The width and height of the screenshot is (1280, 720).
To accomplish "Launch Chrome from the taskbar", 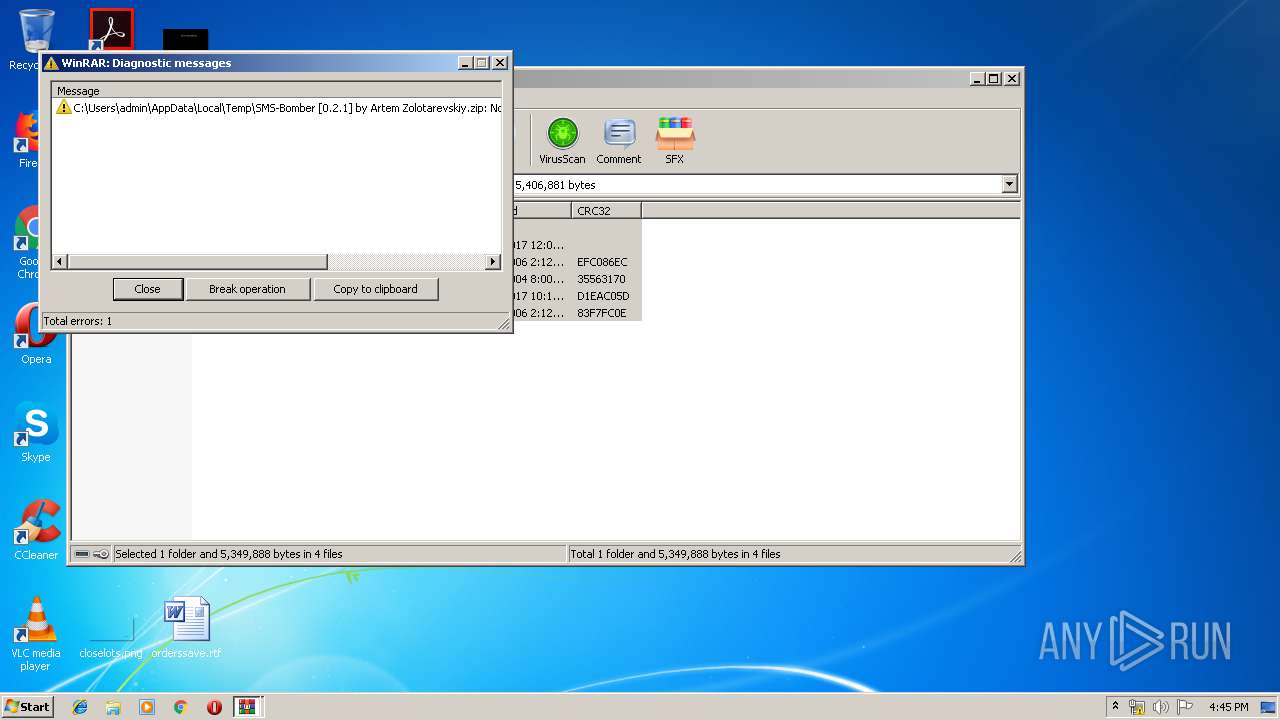I will (x=181, y=707).
